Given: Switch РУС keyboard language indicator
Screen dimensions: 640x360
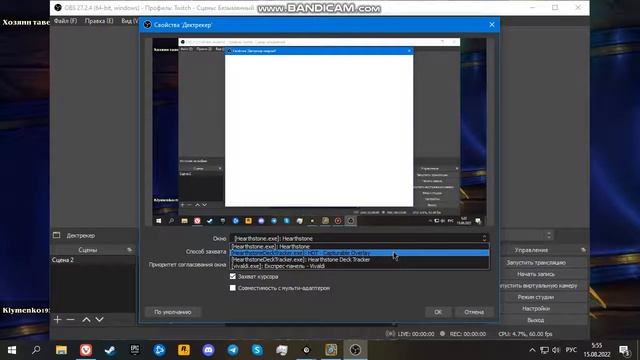Looking at the screenshot, I should [x=571, y=350].
